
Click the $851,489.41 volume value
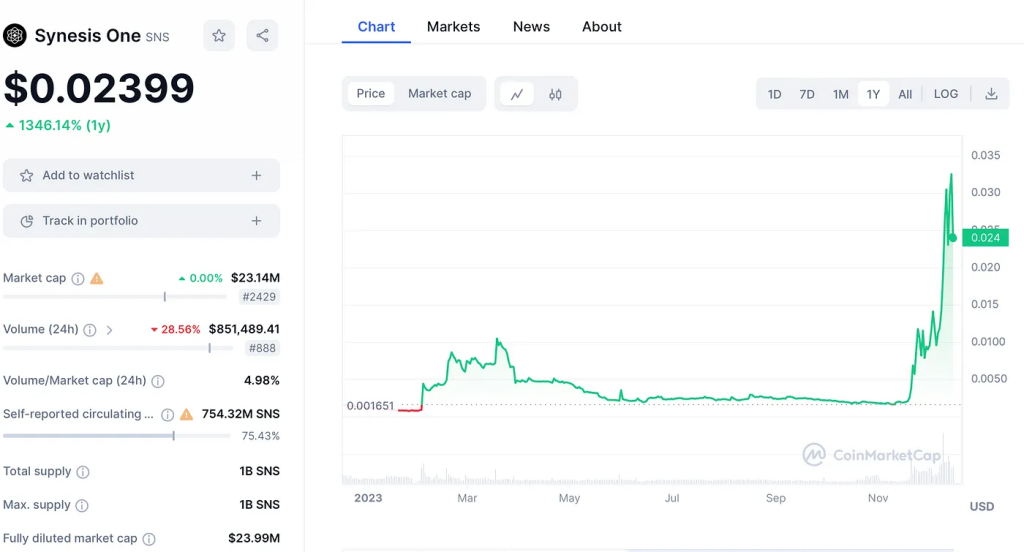tap(244, 329)
